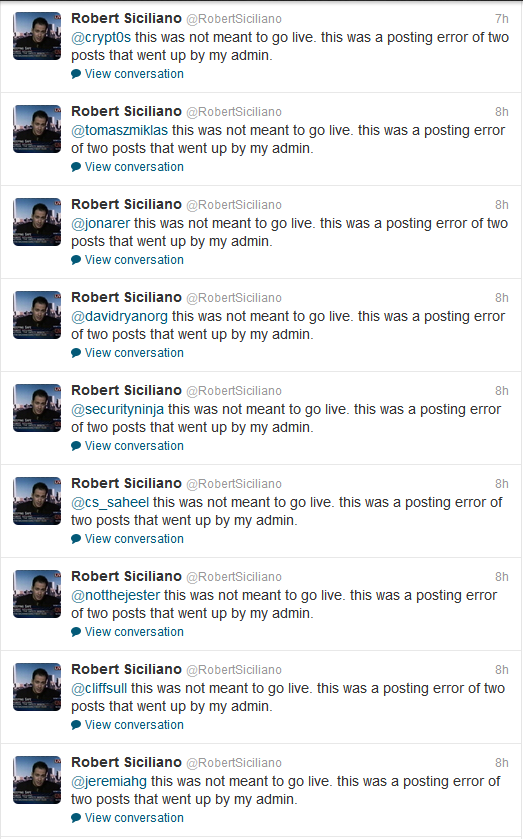Open Robert Siciliano avatar on the @crypt0s tweet
The width and height of the screenshot is (523, 839).
[37, 36]
